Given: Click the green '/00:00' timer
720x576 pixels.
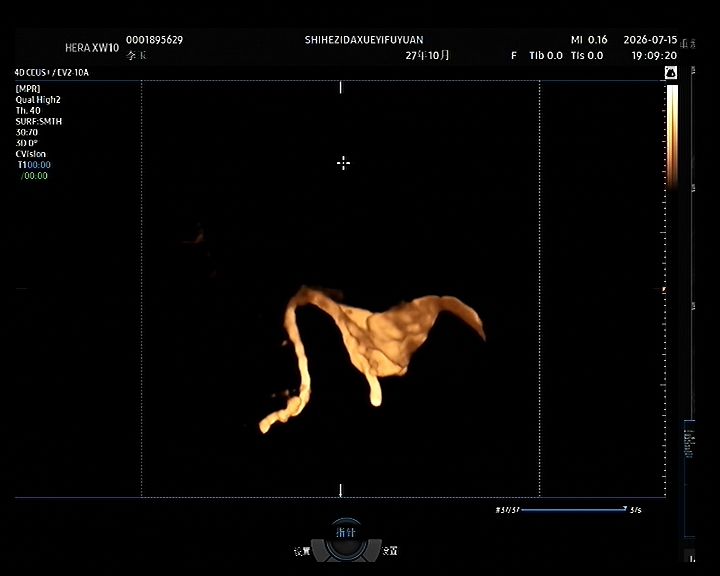Looking at the screenshot, I should click(x=34, y=176).
